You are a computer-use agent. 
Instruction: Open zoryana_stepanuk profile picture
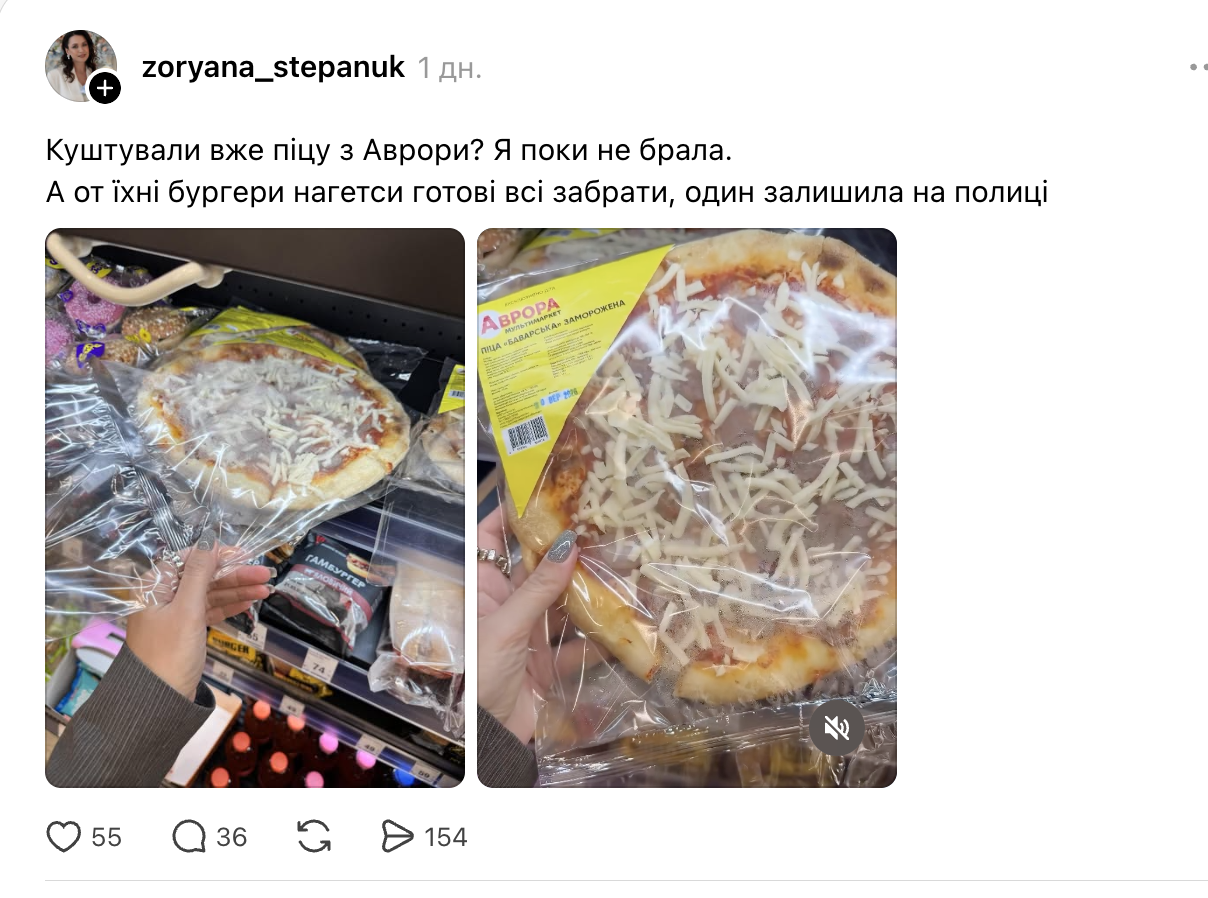[80, 65]
